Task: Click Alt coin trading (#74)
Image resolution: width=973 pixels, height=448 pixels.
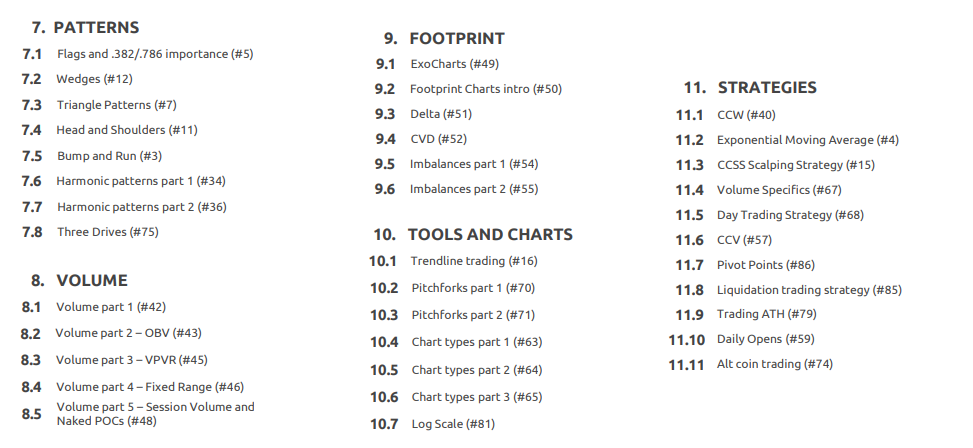Action: tap(774, 364)
